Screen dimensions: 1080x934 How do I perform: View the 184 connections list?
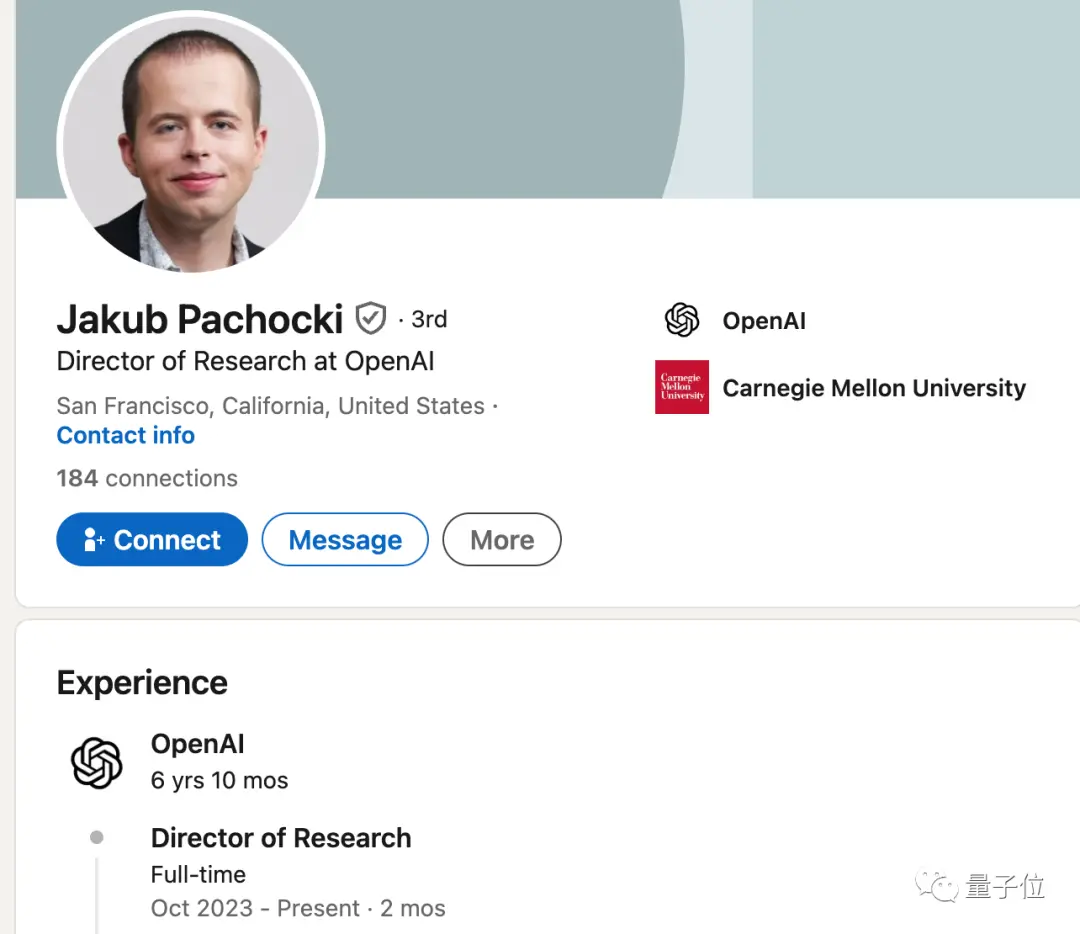147,478
